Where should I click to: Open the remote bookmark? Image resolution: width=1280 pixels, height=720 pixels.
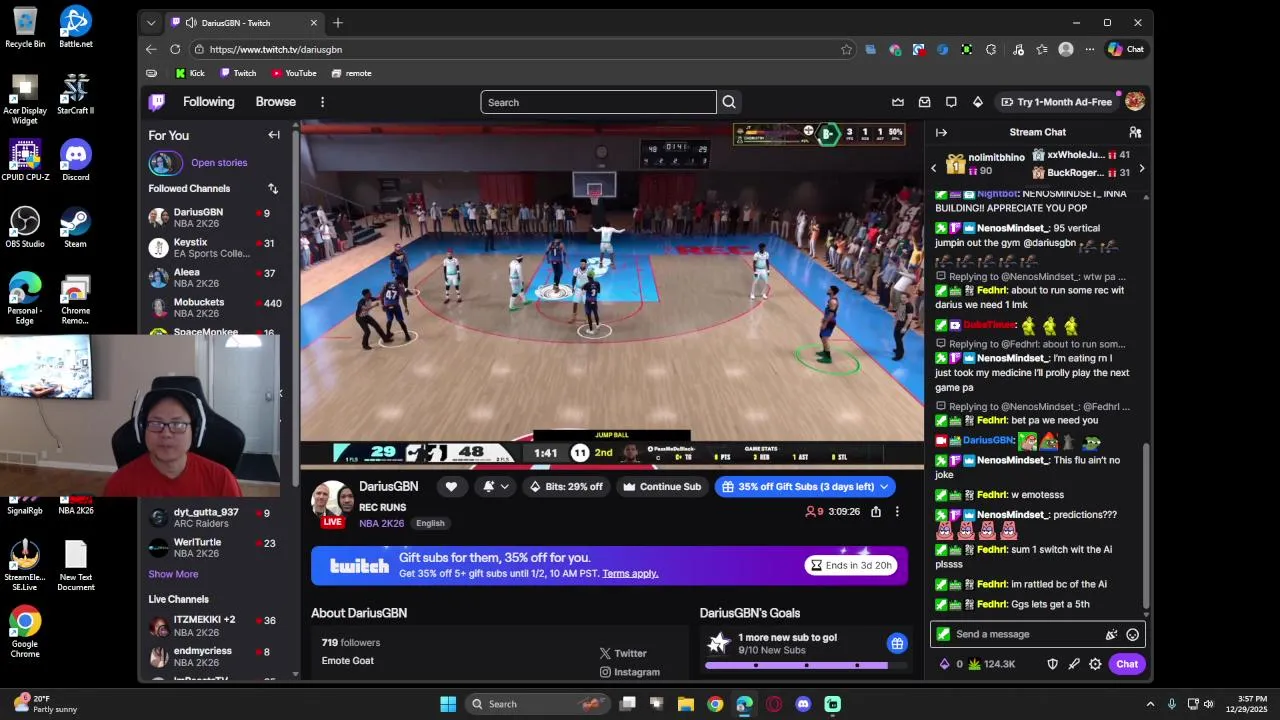pyautogui.click(x=352, y=73)
